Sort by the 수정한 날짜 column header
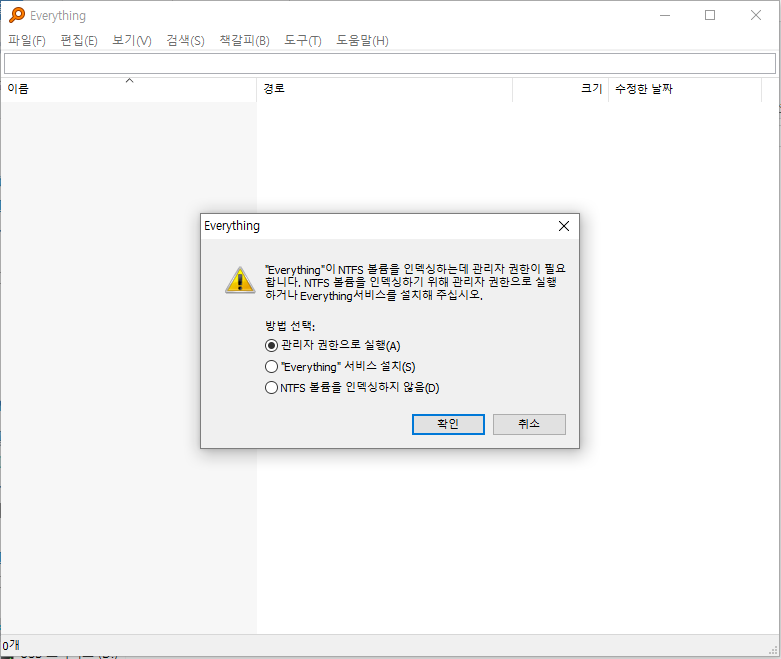 pos(685,89)
